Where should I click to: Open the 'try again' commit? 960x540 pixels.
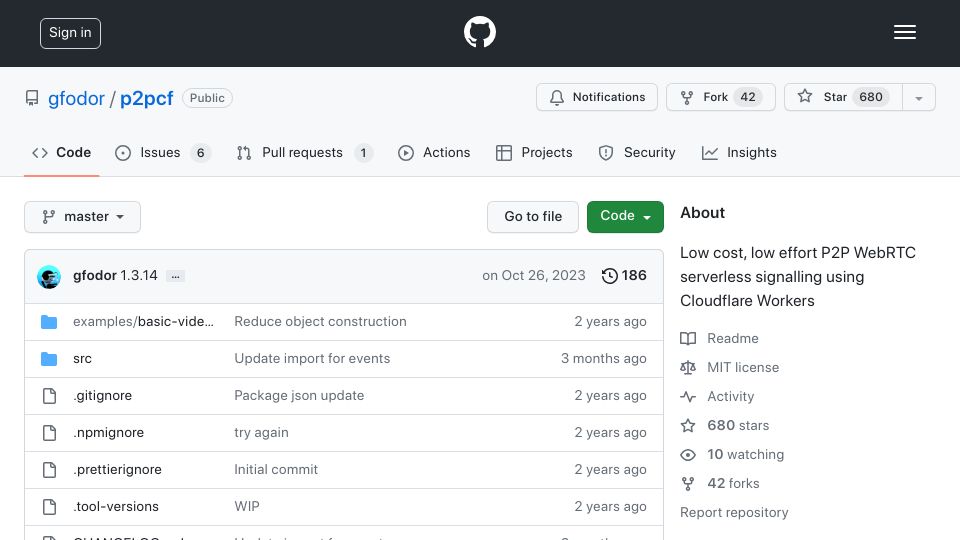[x=261, y=432]
